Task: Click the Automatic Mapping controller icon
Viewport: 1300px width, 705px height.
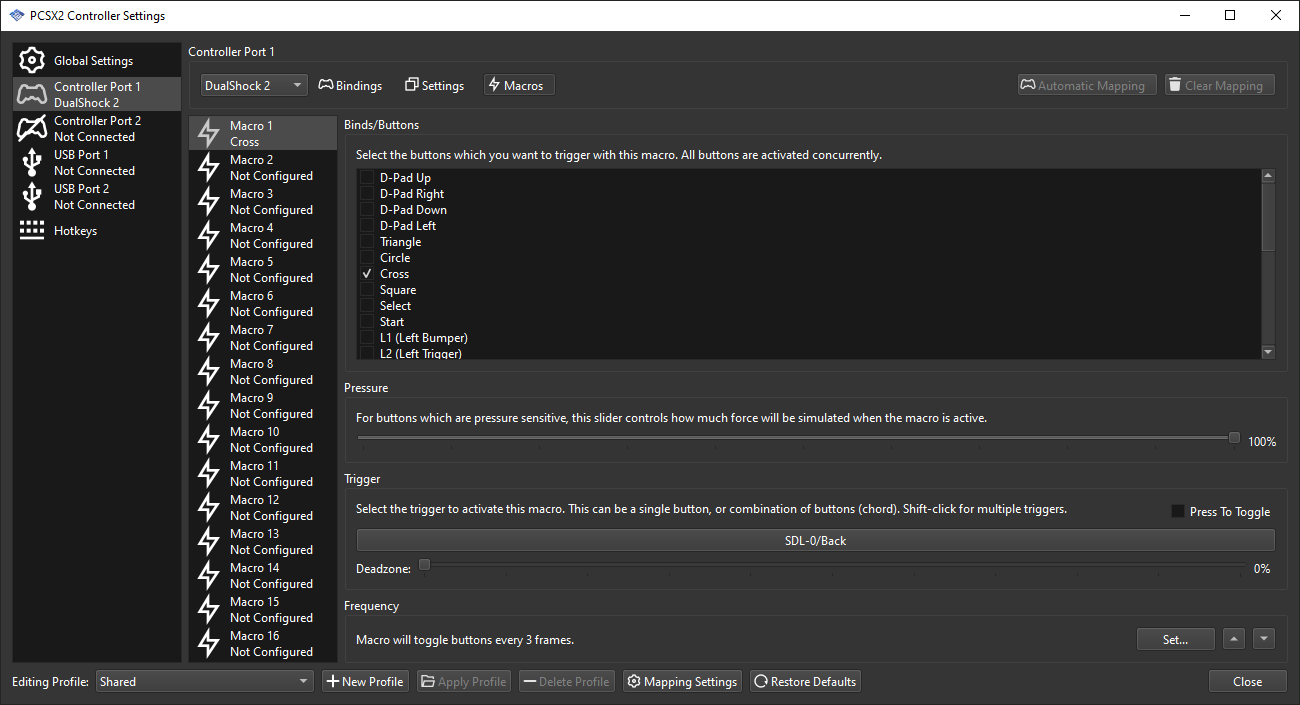Action: point(1026,84)
